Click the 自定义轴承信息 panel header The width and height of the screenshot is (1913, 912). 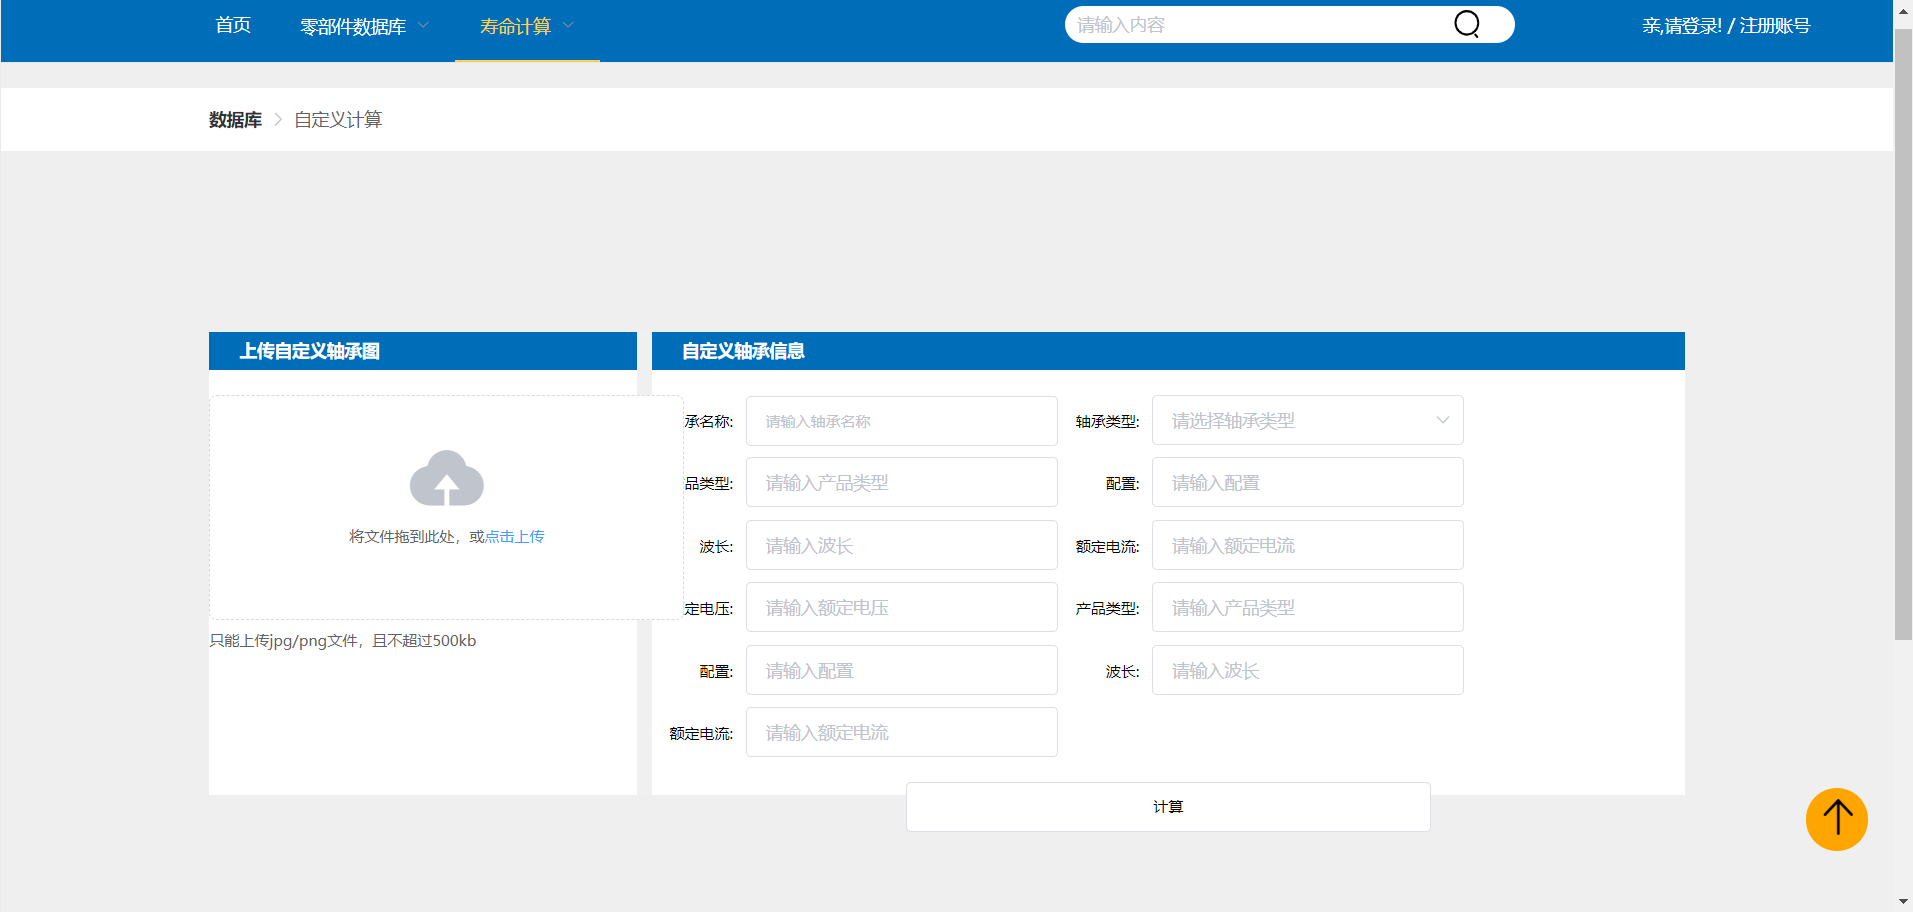1168,351
